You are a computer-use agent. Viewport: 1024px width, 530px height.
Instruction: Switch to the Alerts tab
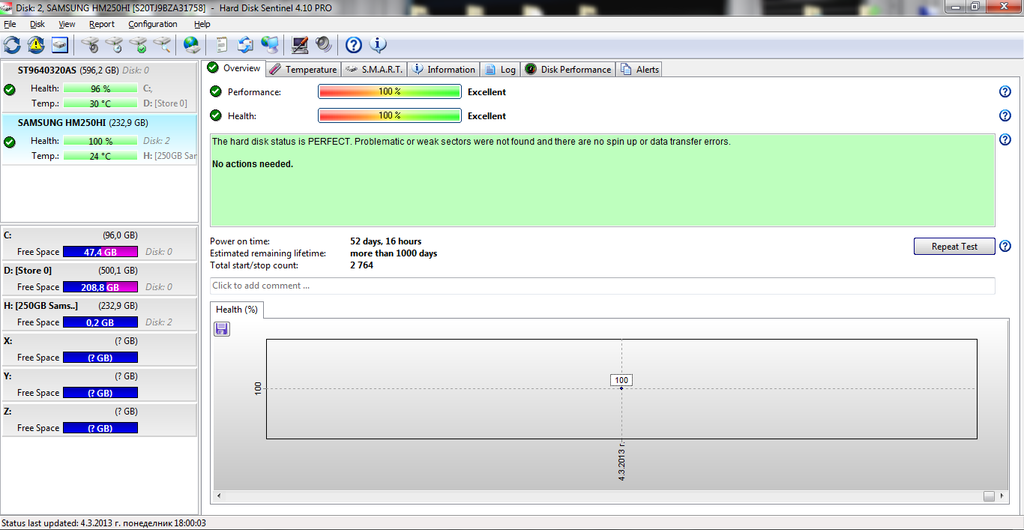pos(640,69)
